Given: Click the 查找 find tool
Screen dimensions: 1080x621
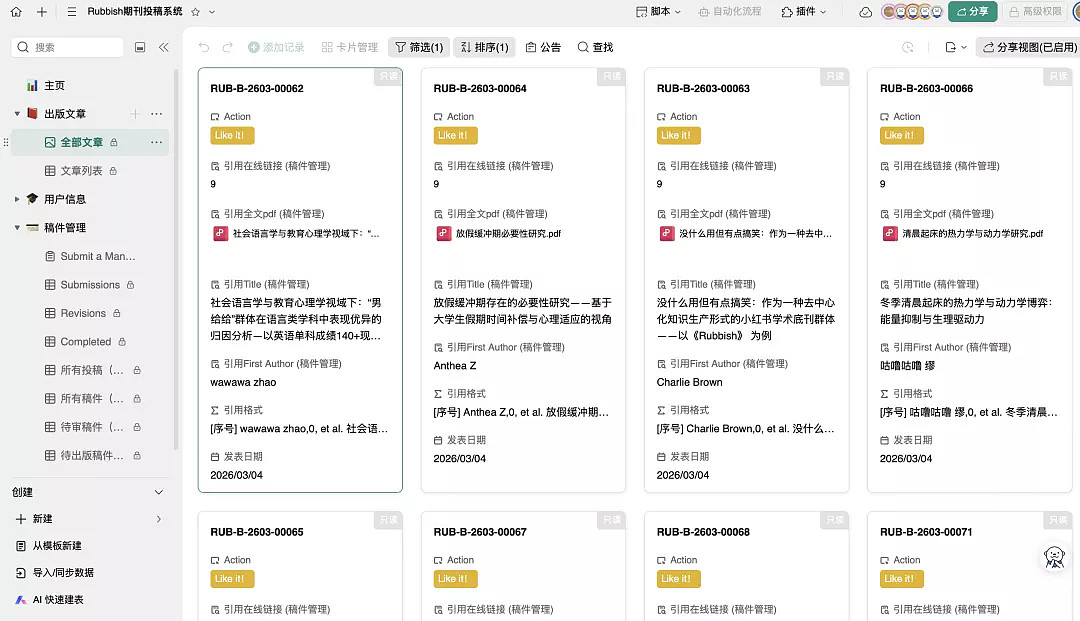Looking at the screenshot, I should pos(595,47).
